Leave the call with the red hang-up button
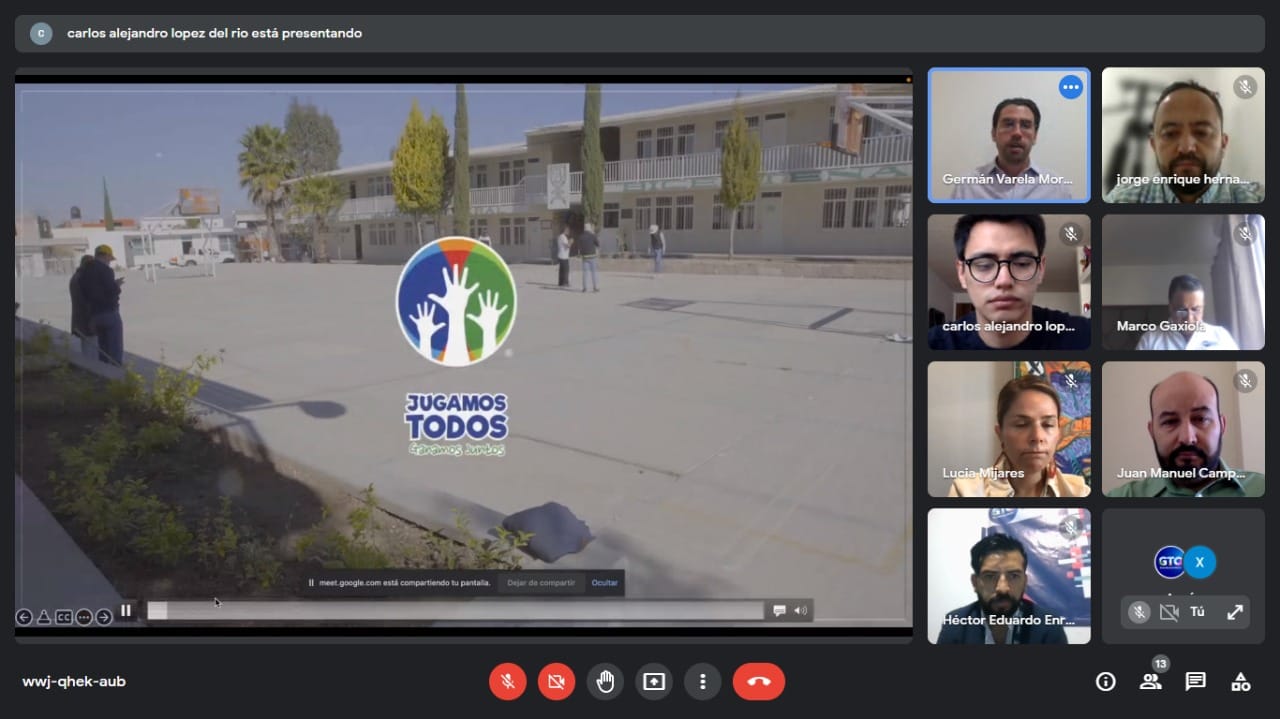 pos(759,681)
